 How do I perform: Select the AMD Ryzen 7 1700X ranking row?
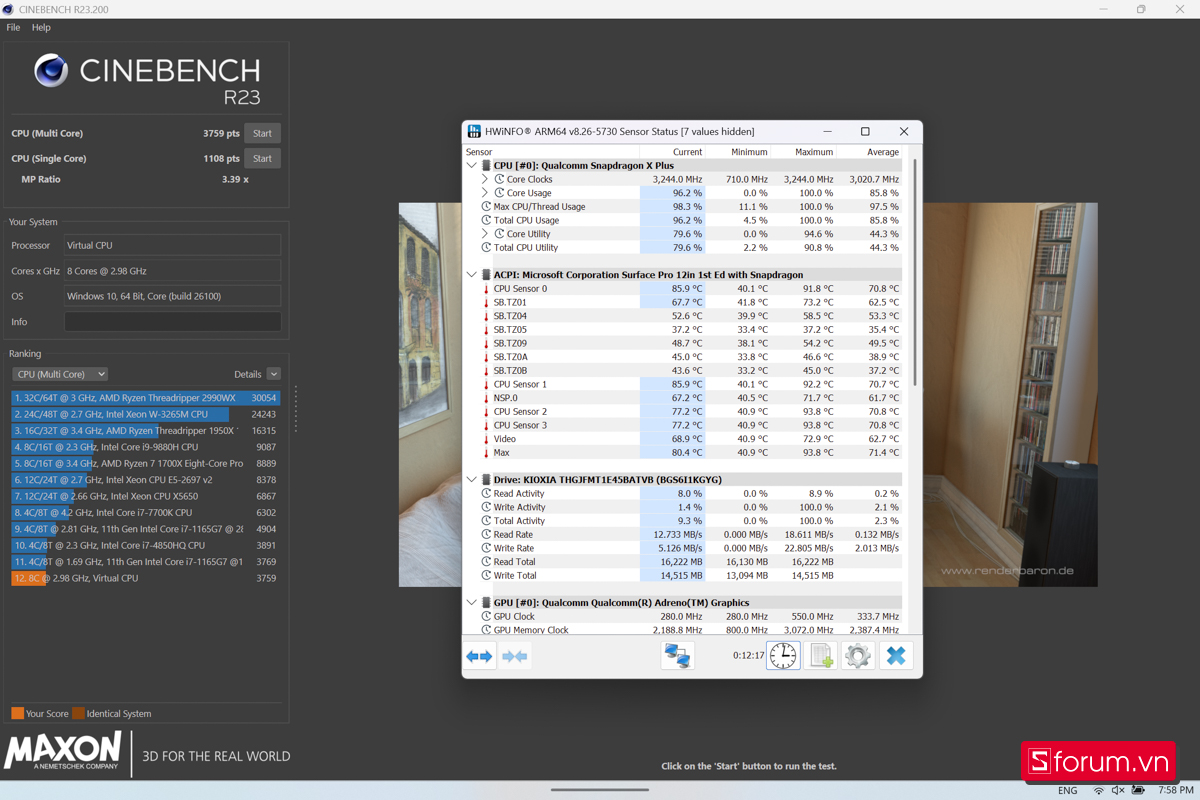145,463
